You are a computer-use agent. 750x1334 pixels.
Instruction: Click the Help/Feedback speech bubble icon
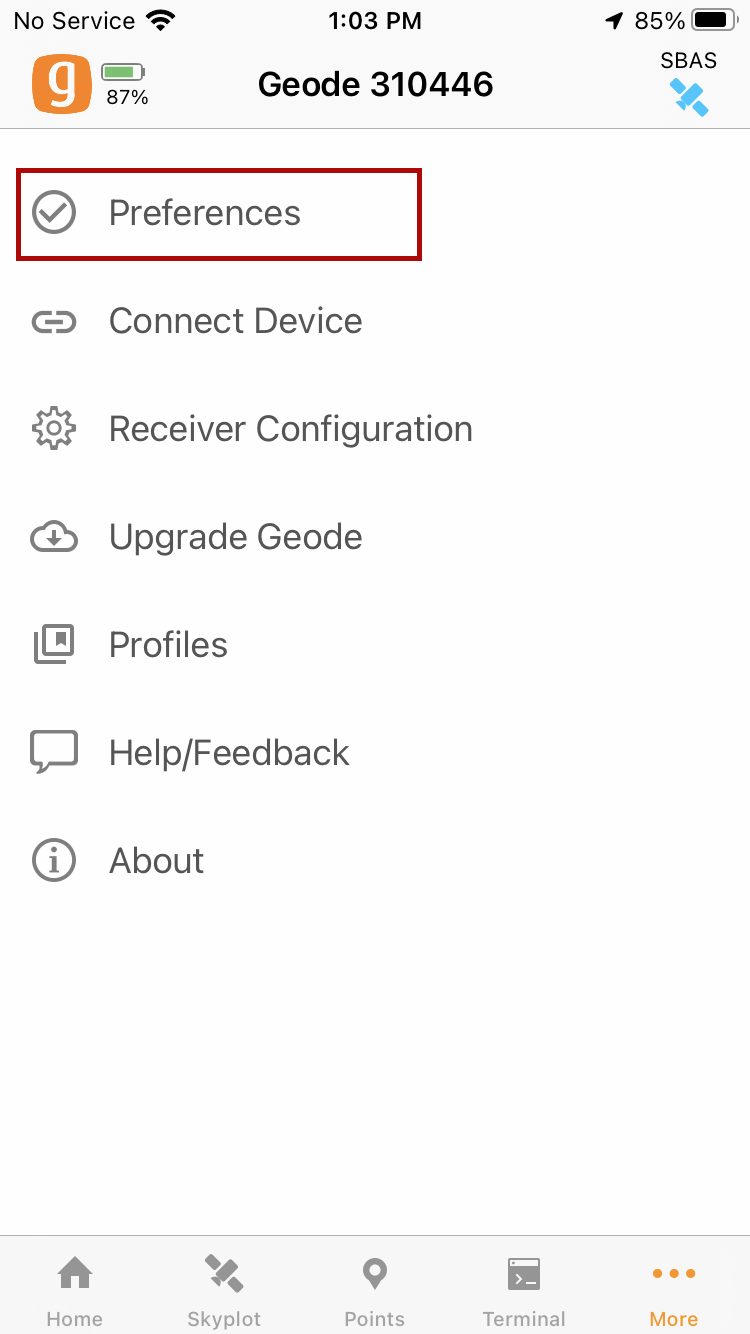coord(54,753)
